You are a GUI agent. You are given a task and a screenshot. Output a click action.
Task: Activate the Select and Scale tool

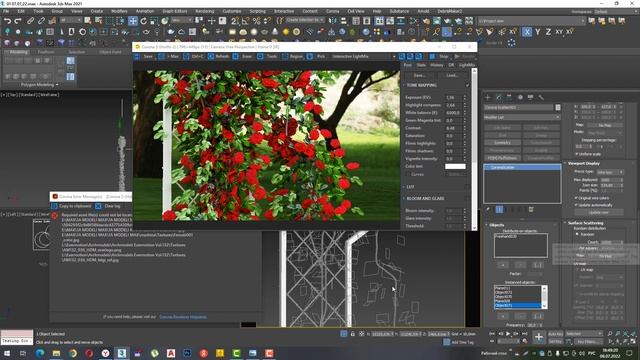(154, 21)
